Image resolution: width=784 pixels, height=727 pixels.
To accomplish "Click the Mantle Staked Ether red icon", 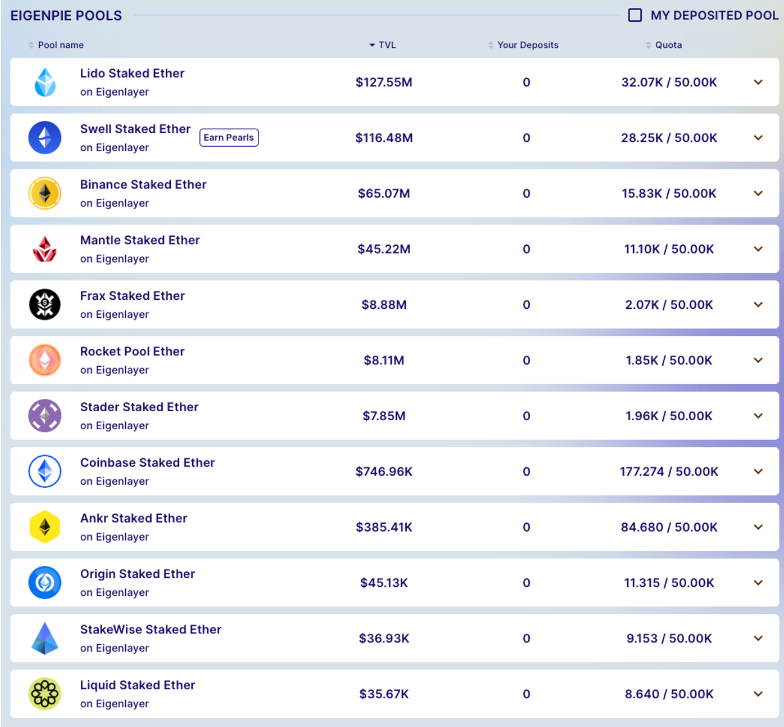I will [45, 249].
